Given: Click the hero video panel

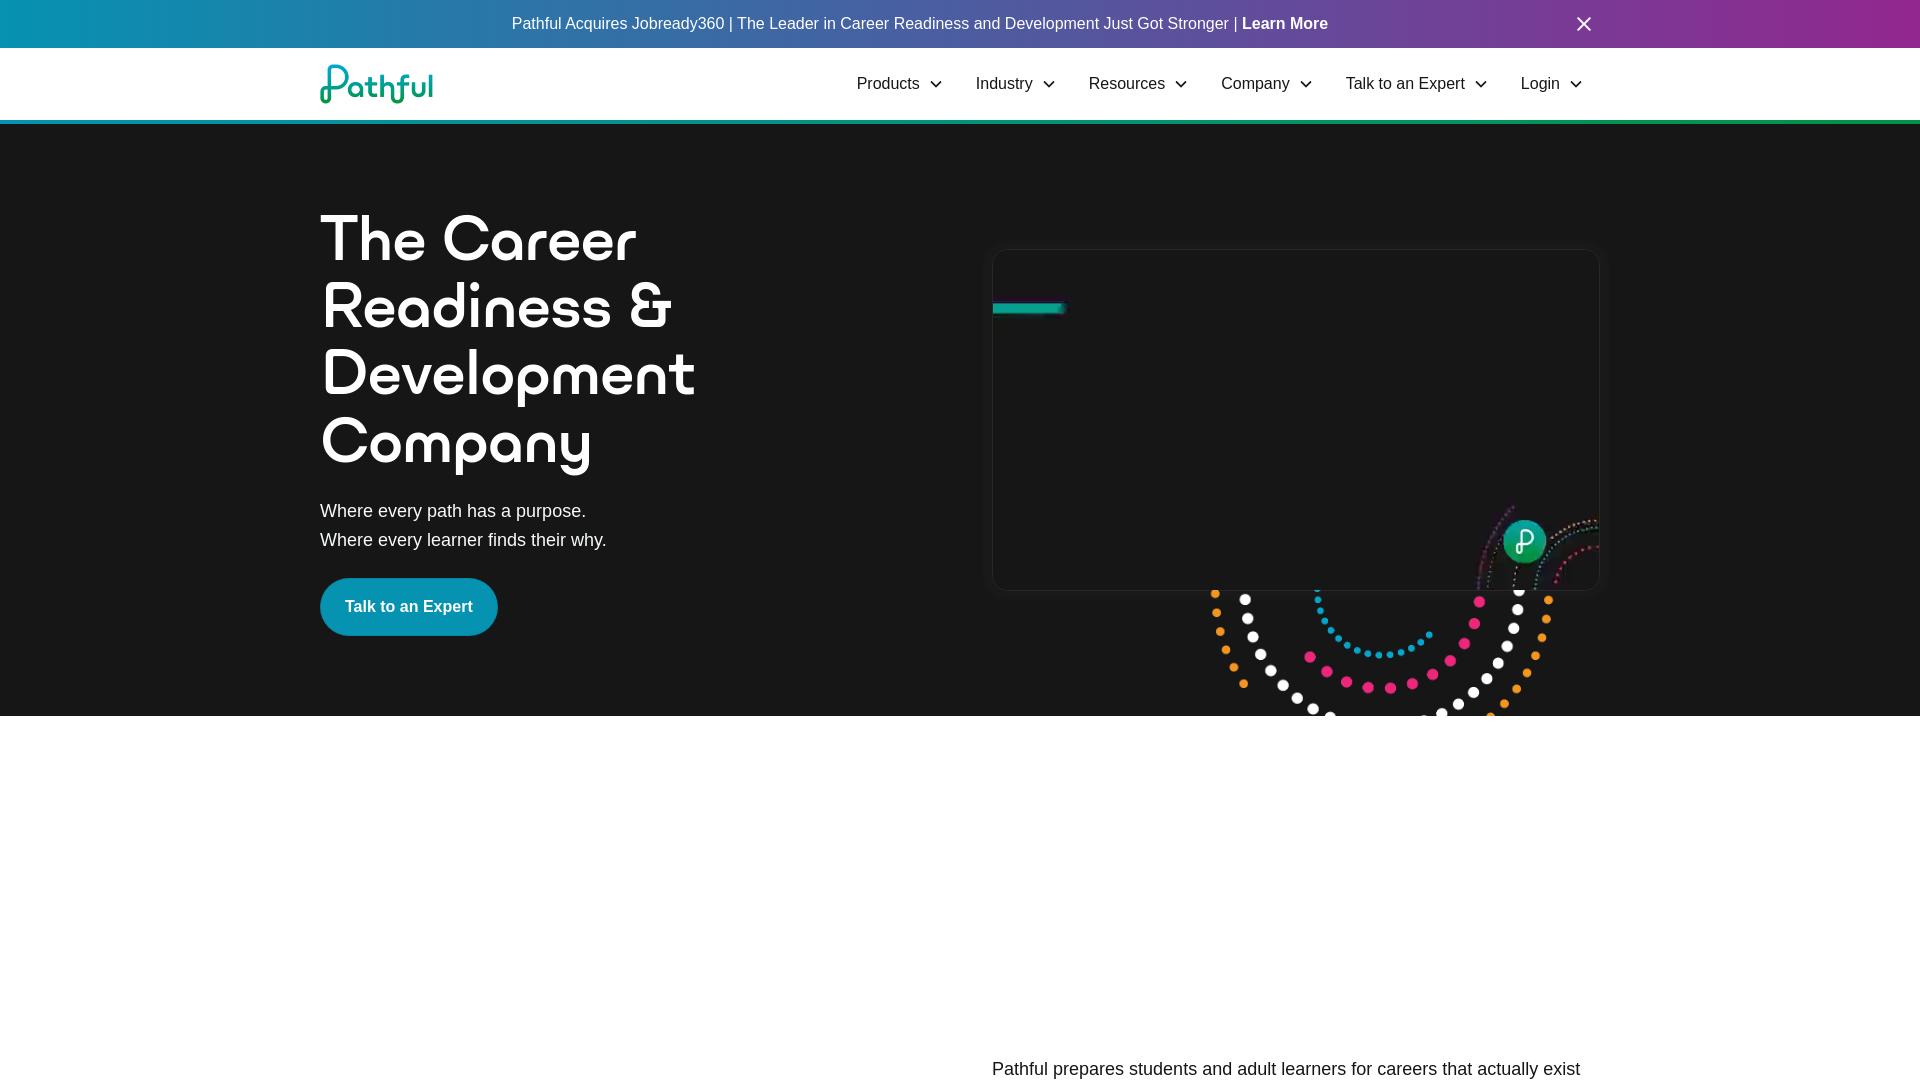Looking at the screenshot, I should click(x=1295, y=420).
